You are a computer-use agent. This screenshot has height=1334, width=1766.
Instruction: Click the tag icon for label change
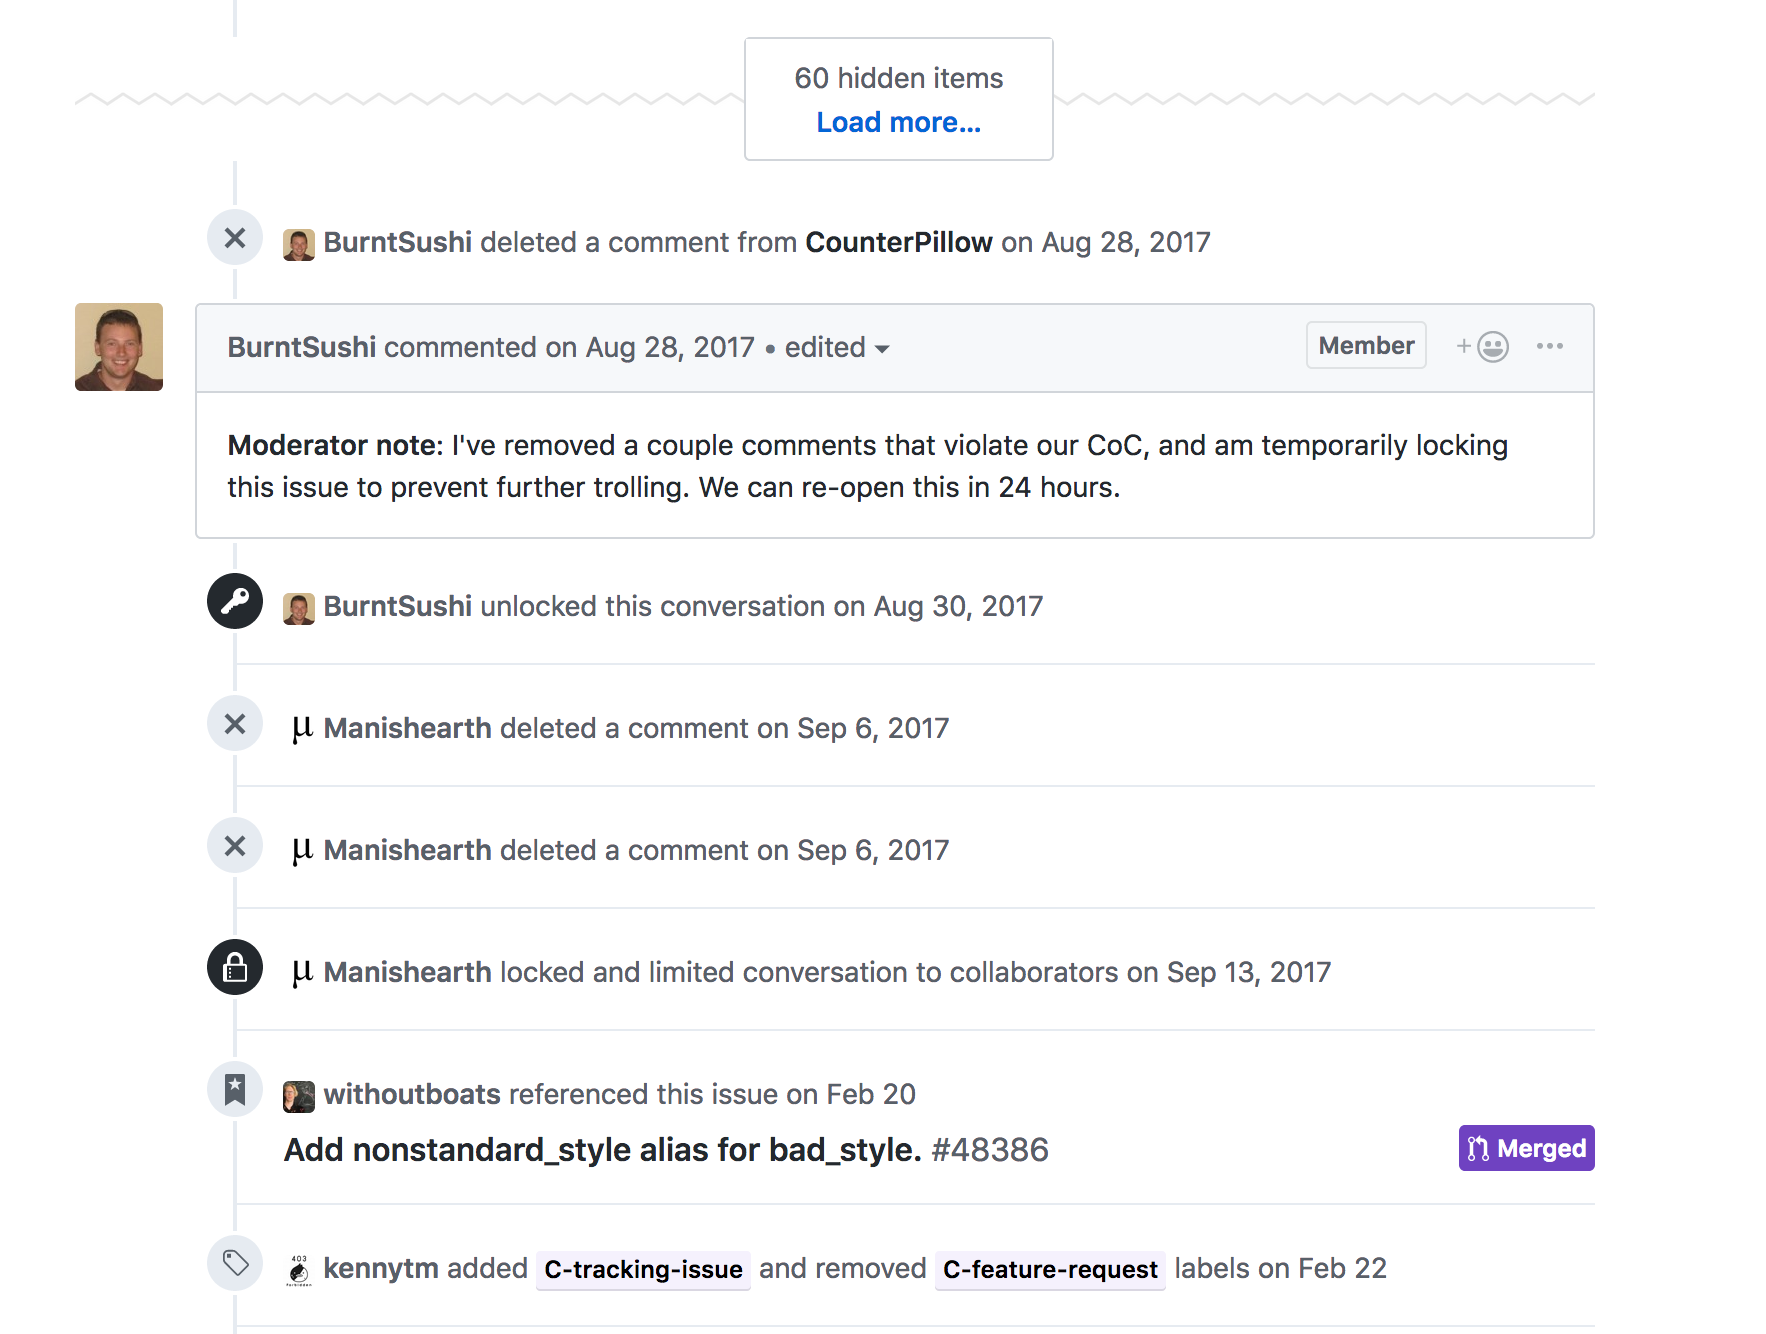[x=235, y=1263]
